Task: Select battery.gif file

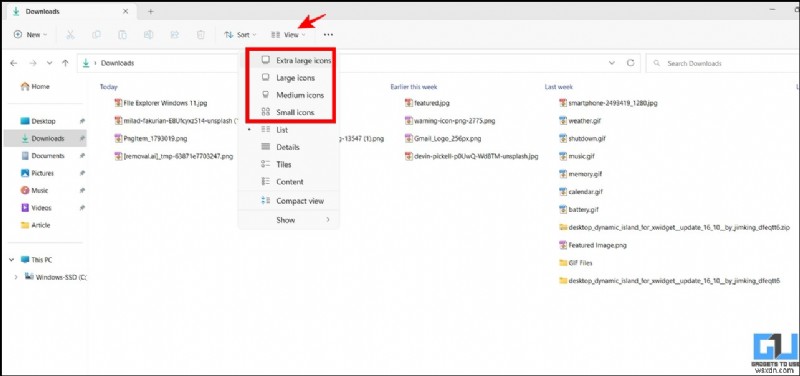Action: pos(579,210)
